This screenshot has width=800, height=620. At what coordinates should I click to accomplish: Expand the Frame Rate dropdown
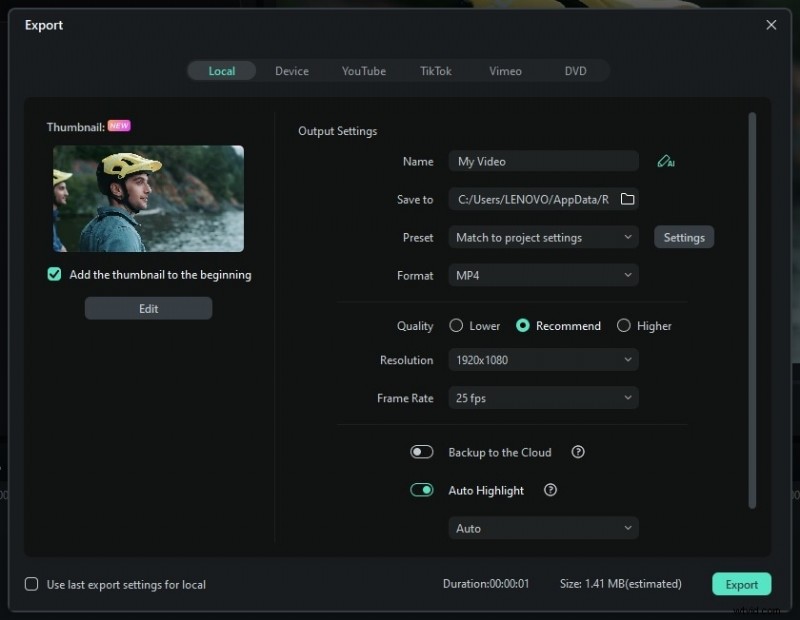pyautogui.click(x=543, y=398)
